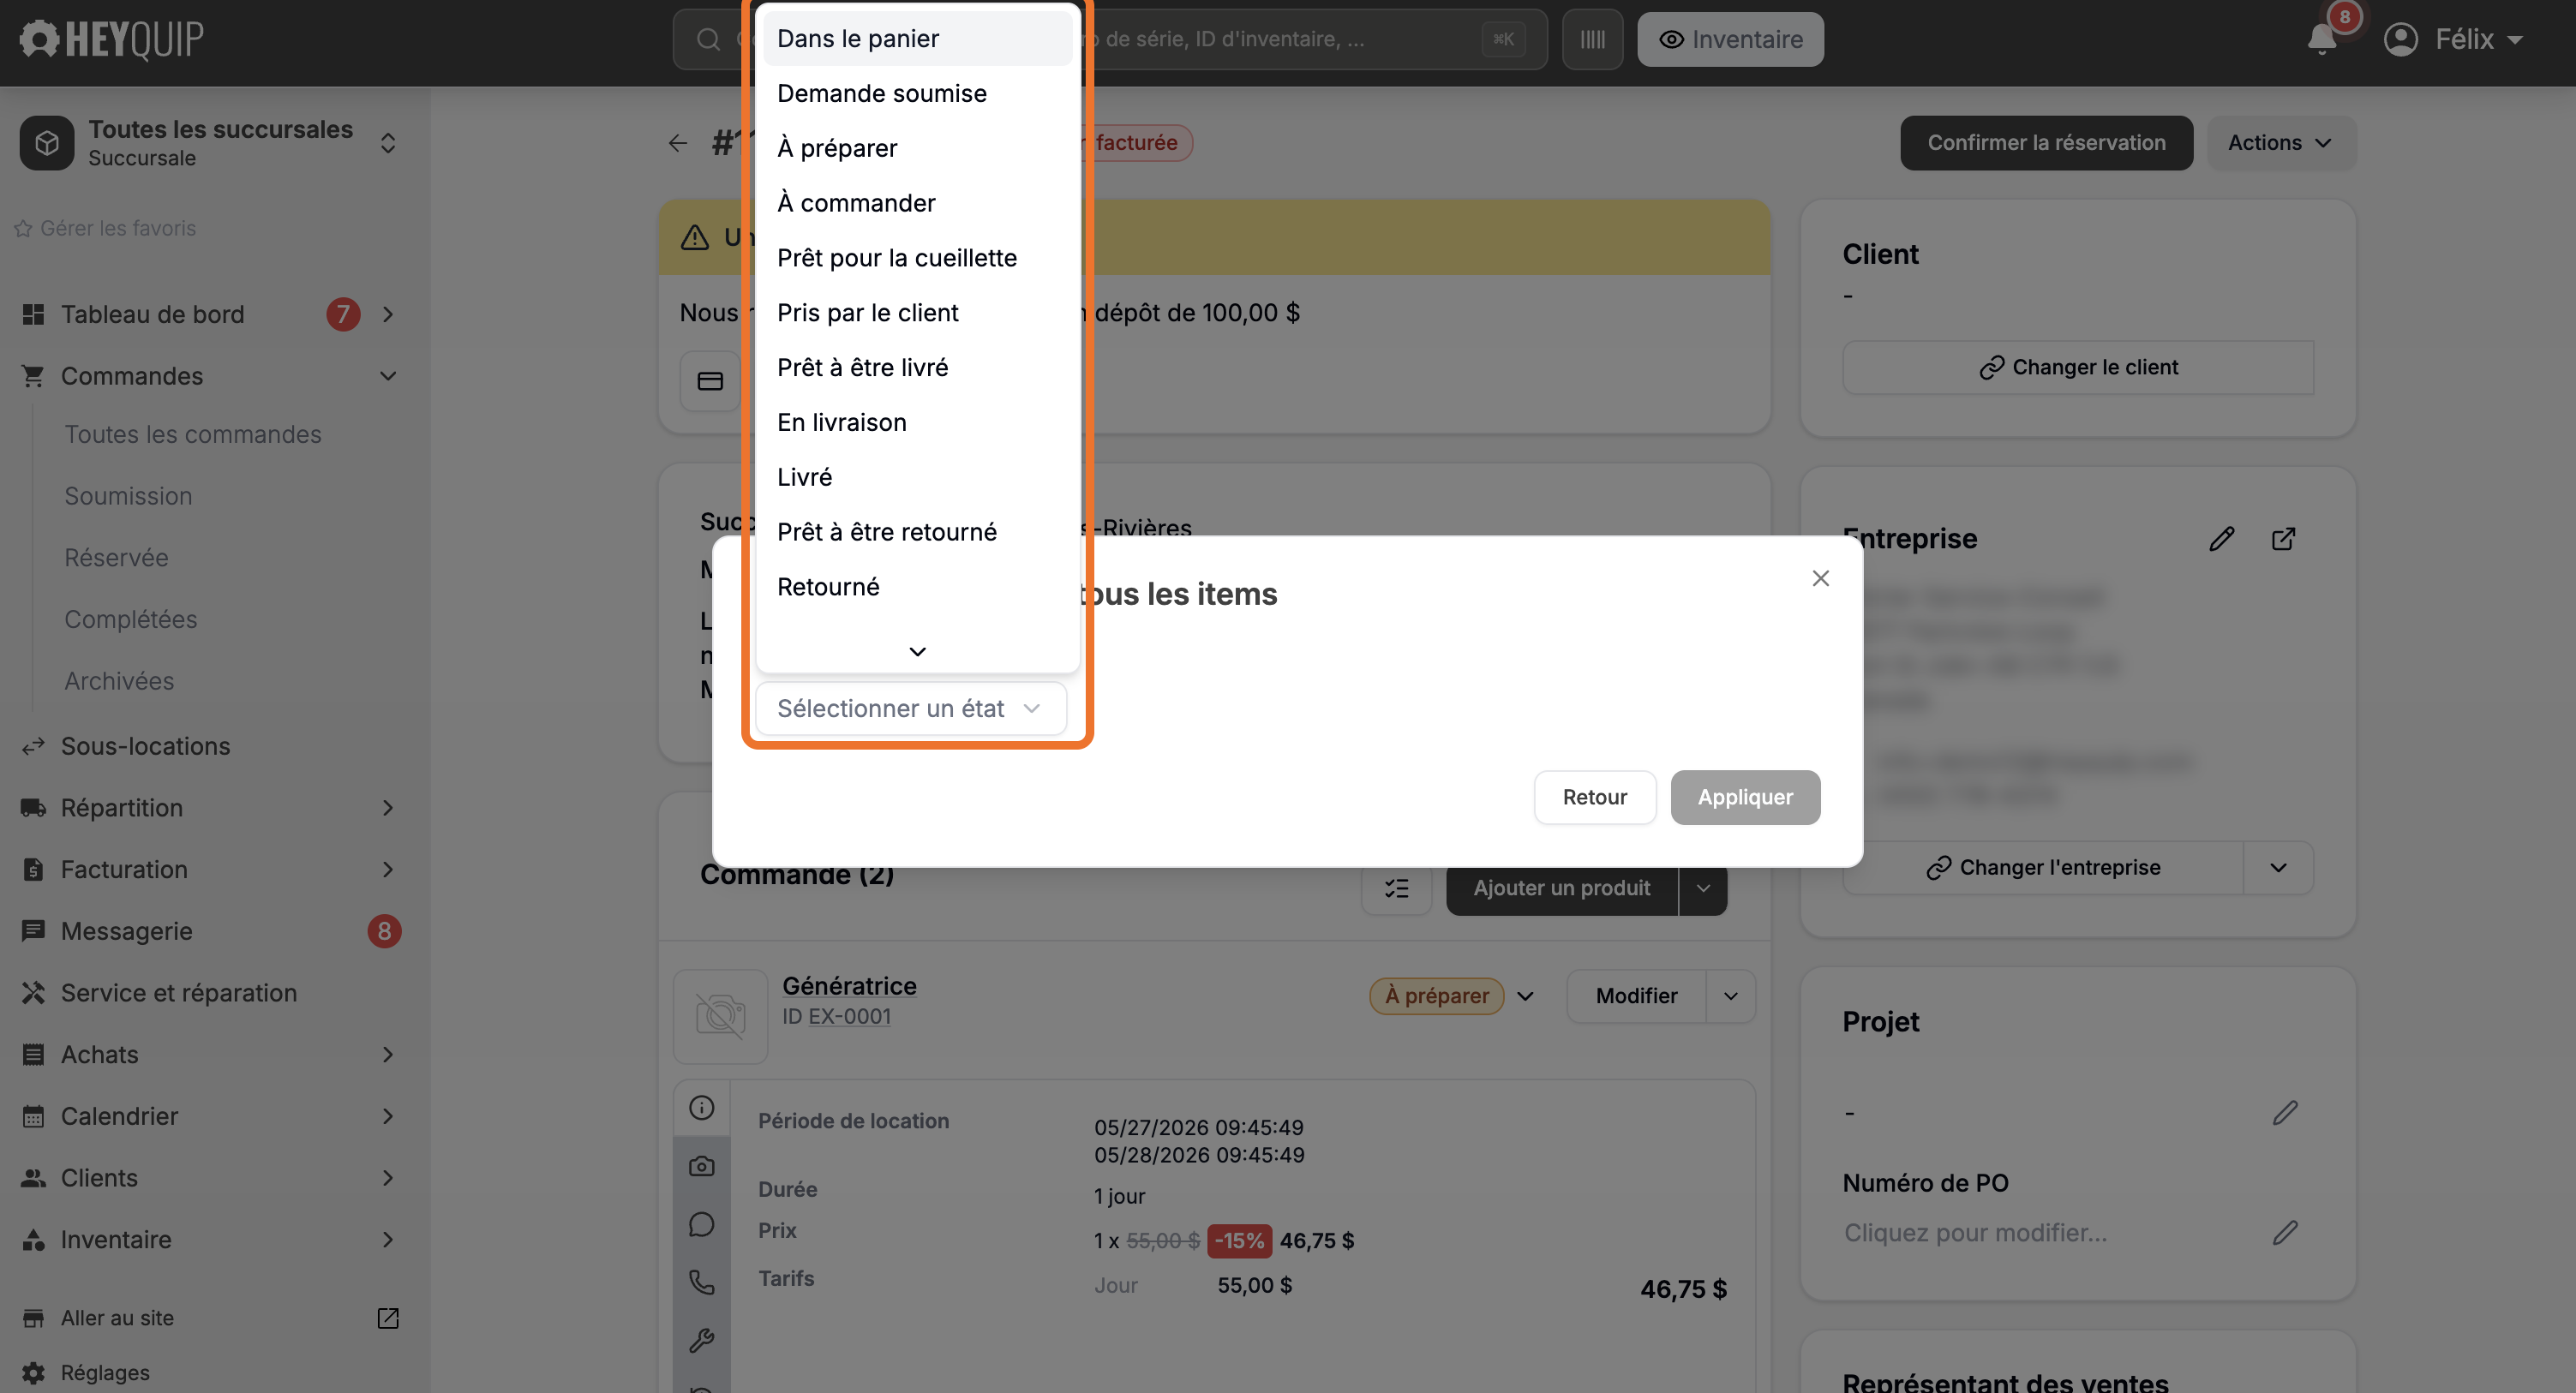Open the 'Sélectionner un état' combo box
This screenshot has height=1393, width=2576.
click(x=910, y=709)
